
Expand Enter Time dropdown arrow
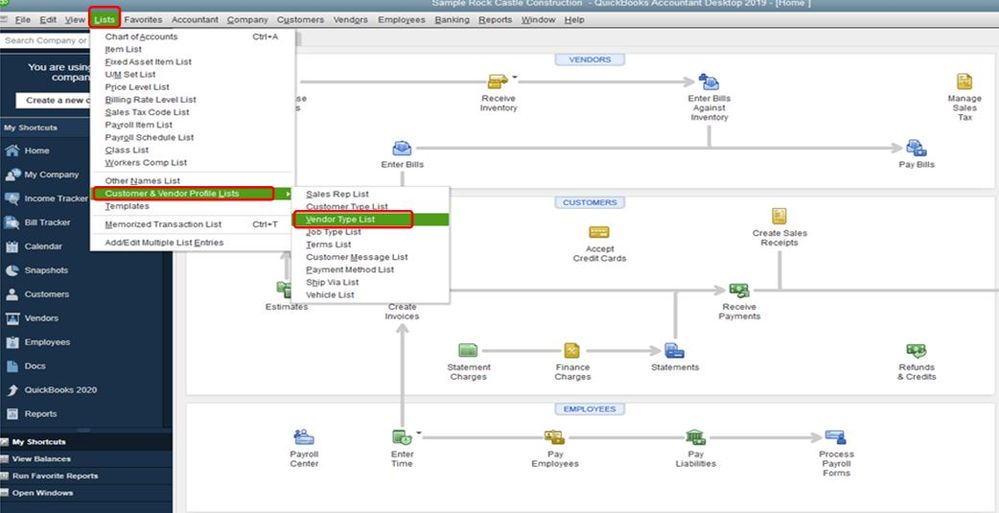coord(419,433)
